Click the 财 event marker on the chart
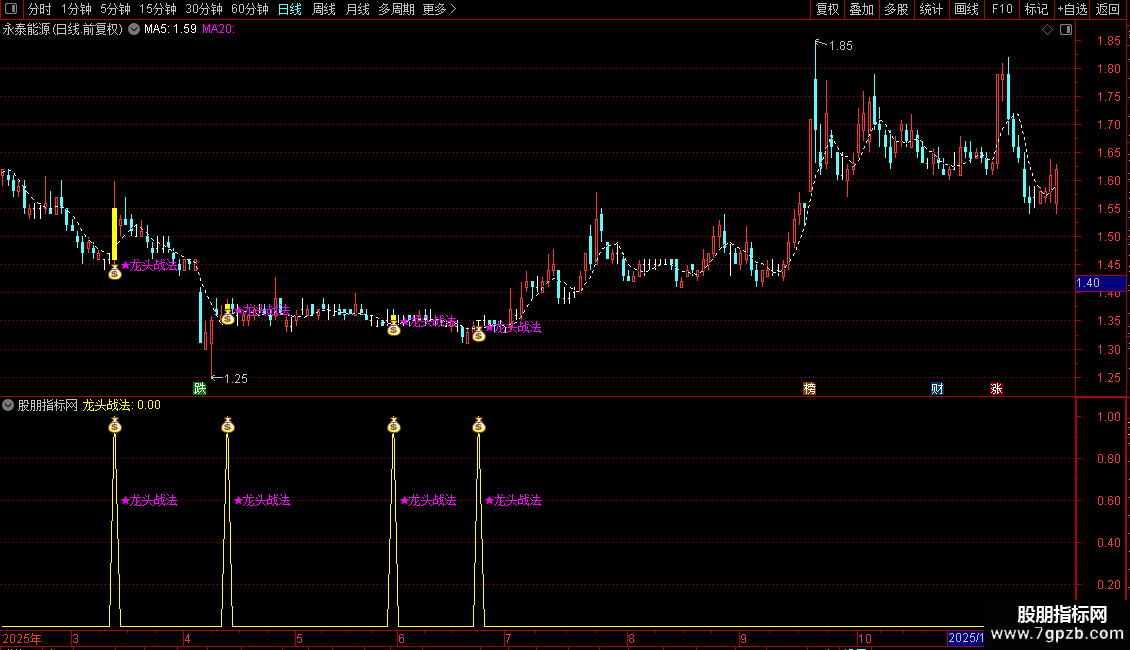The width and height of the screenshot is (1130, 650). 937,388
